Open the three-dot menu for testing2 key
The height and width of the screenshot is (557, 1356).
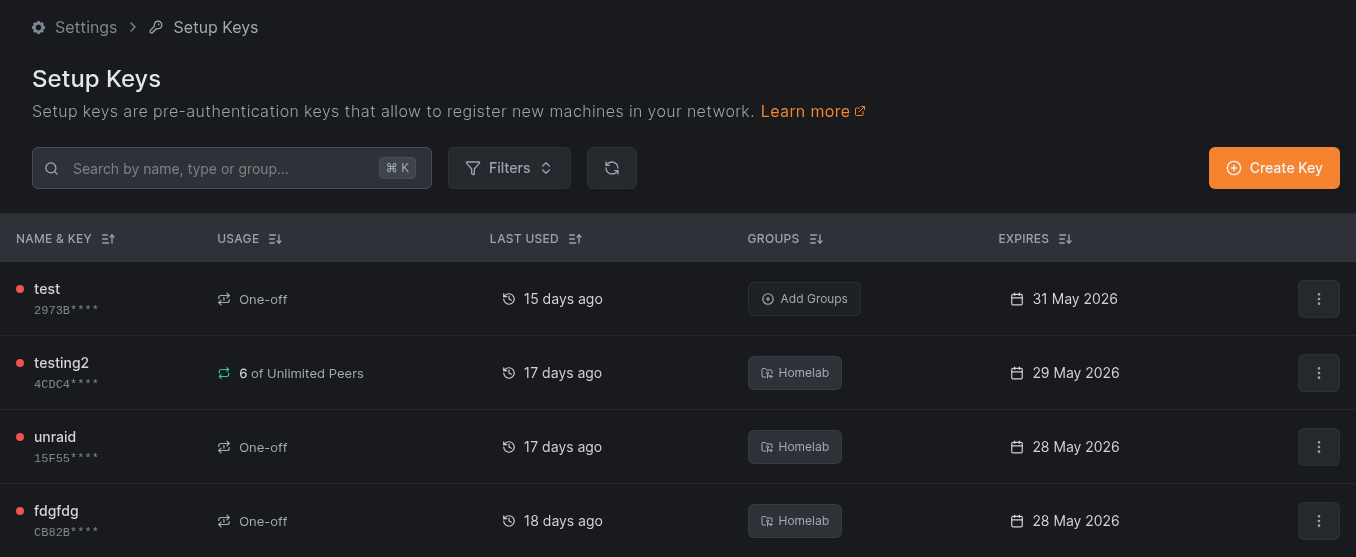coord(1319,373)
